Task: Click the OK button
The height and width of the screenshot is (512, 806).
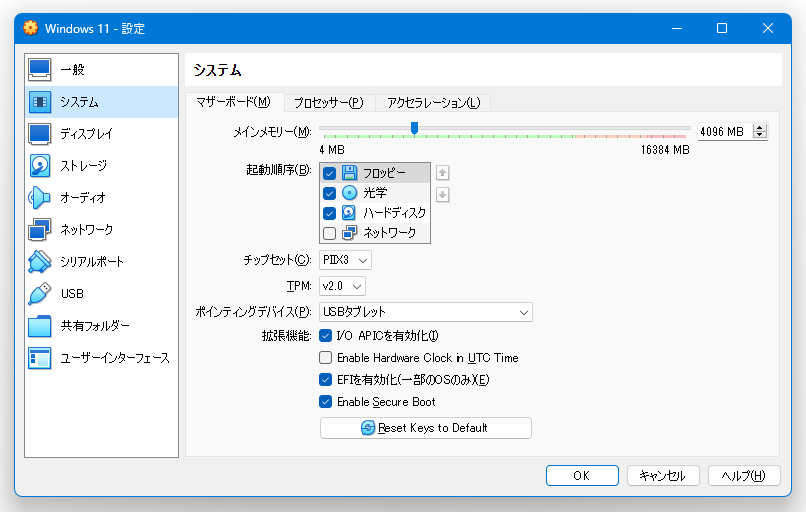Action: (x=582, y=476)
